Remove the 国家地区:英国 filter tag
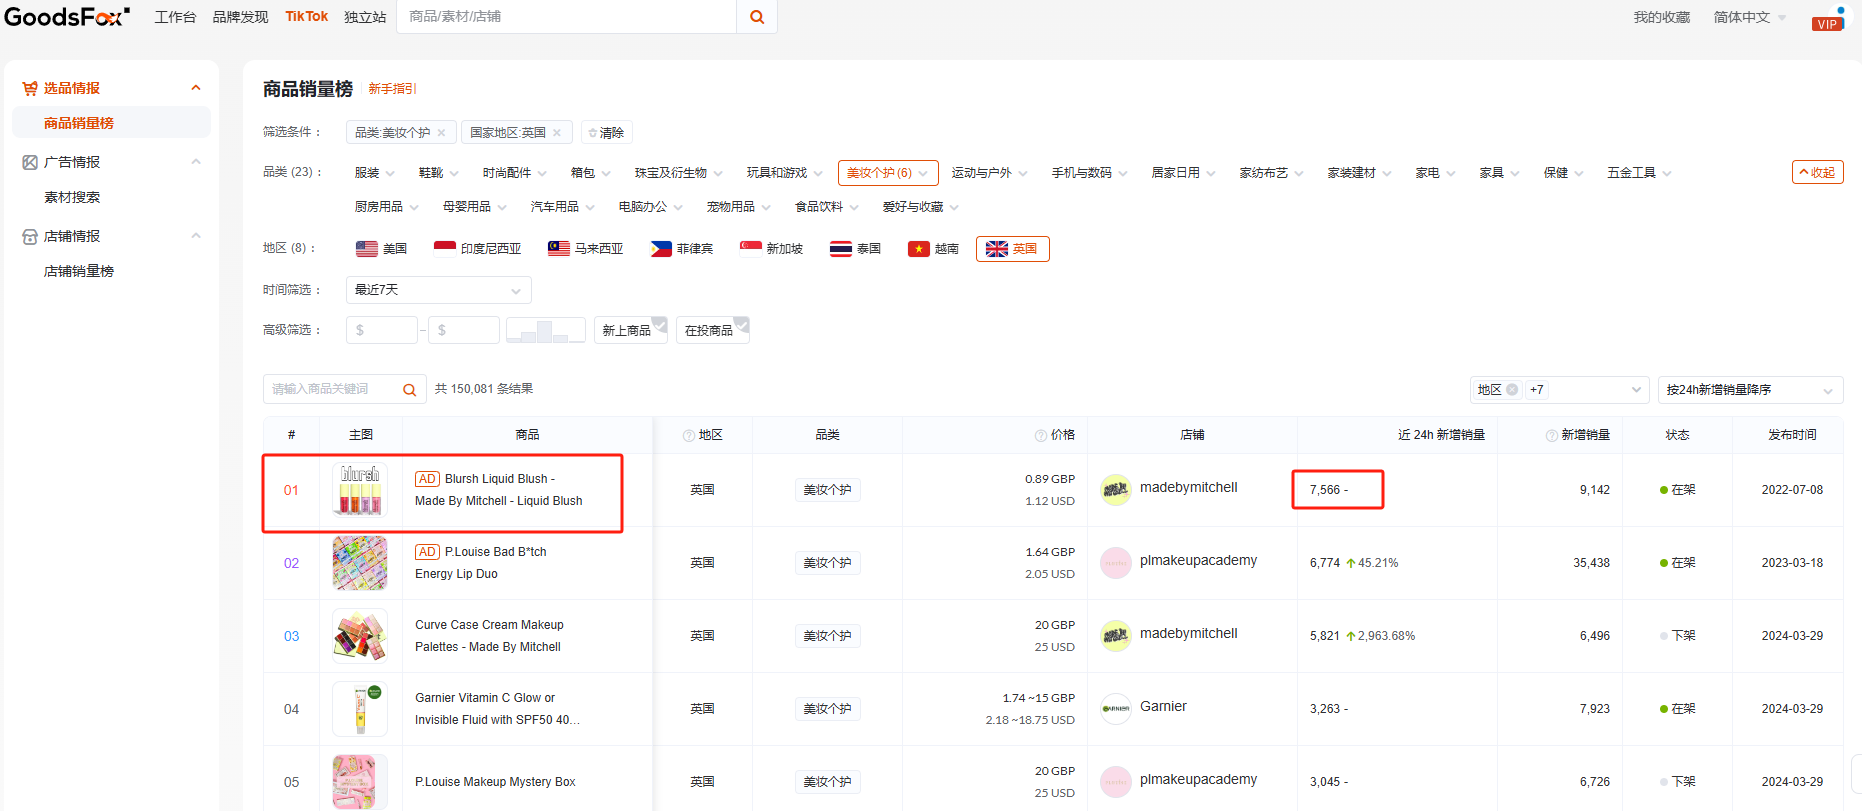This screenshot has height=811, width=1862. pyautogui.click(x=557, y=133)
